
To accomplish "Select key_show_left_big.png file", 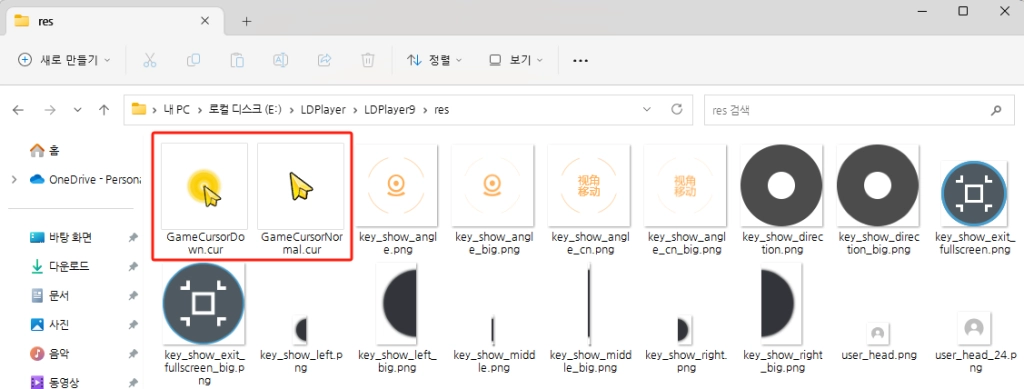I will [x=397, y=319].
